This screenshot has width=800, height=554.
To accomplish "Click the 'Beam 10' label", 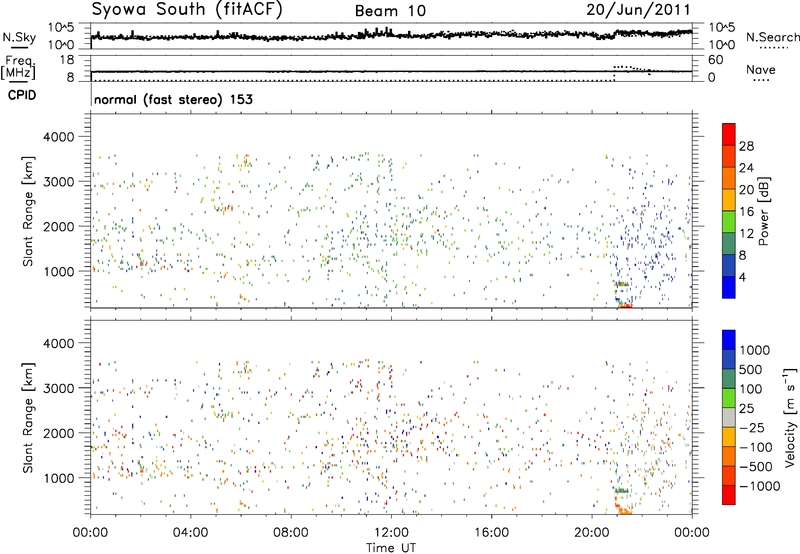I will 390,11.
